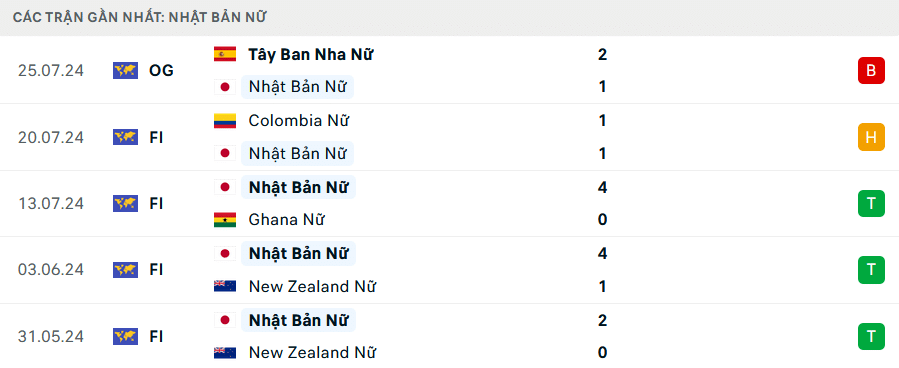The width and height of the screenshot is (899, 368).
Task: Click the orange H draw result badge
Action: 871,138
